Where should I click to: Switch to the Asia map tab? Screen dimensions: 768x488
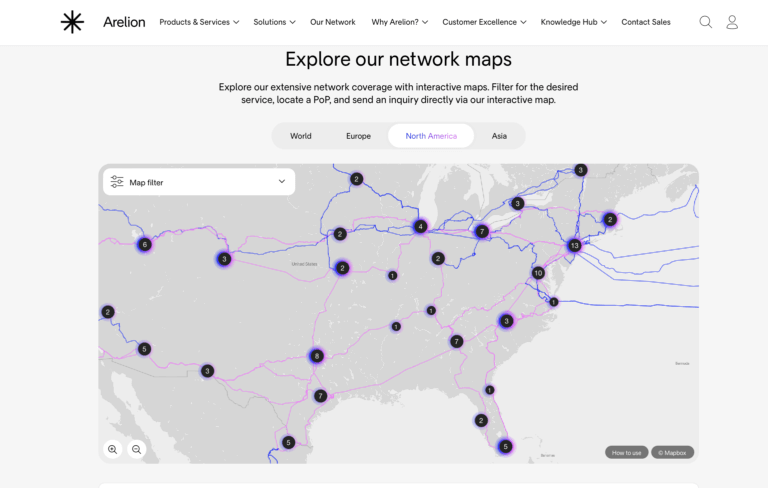coord(499,136)
